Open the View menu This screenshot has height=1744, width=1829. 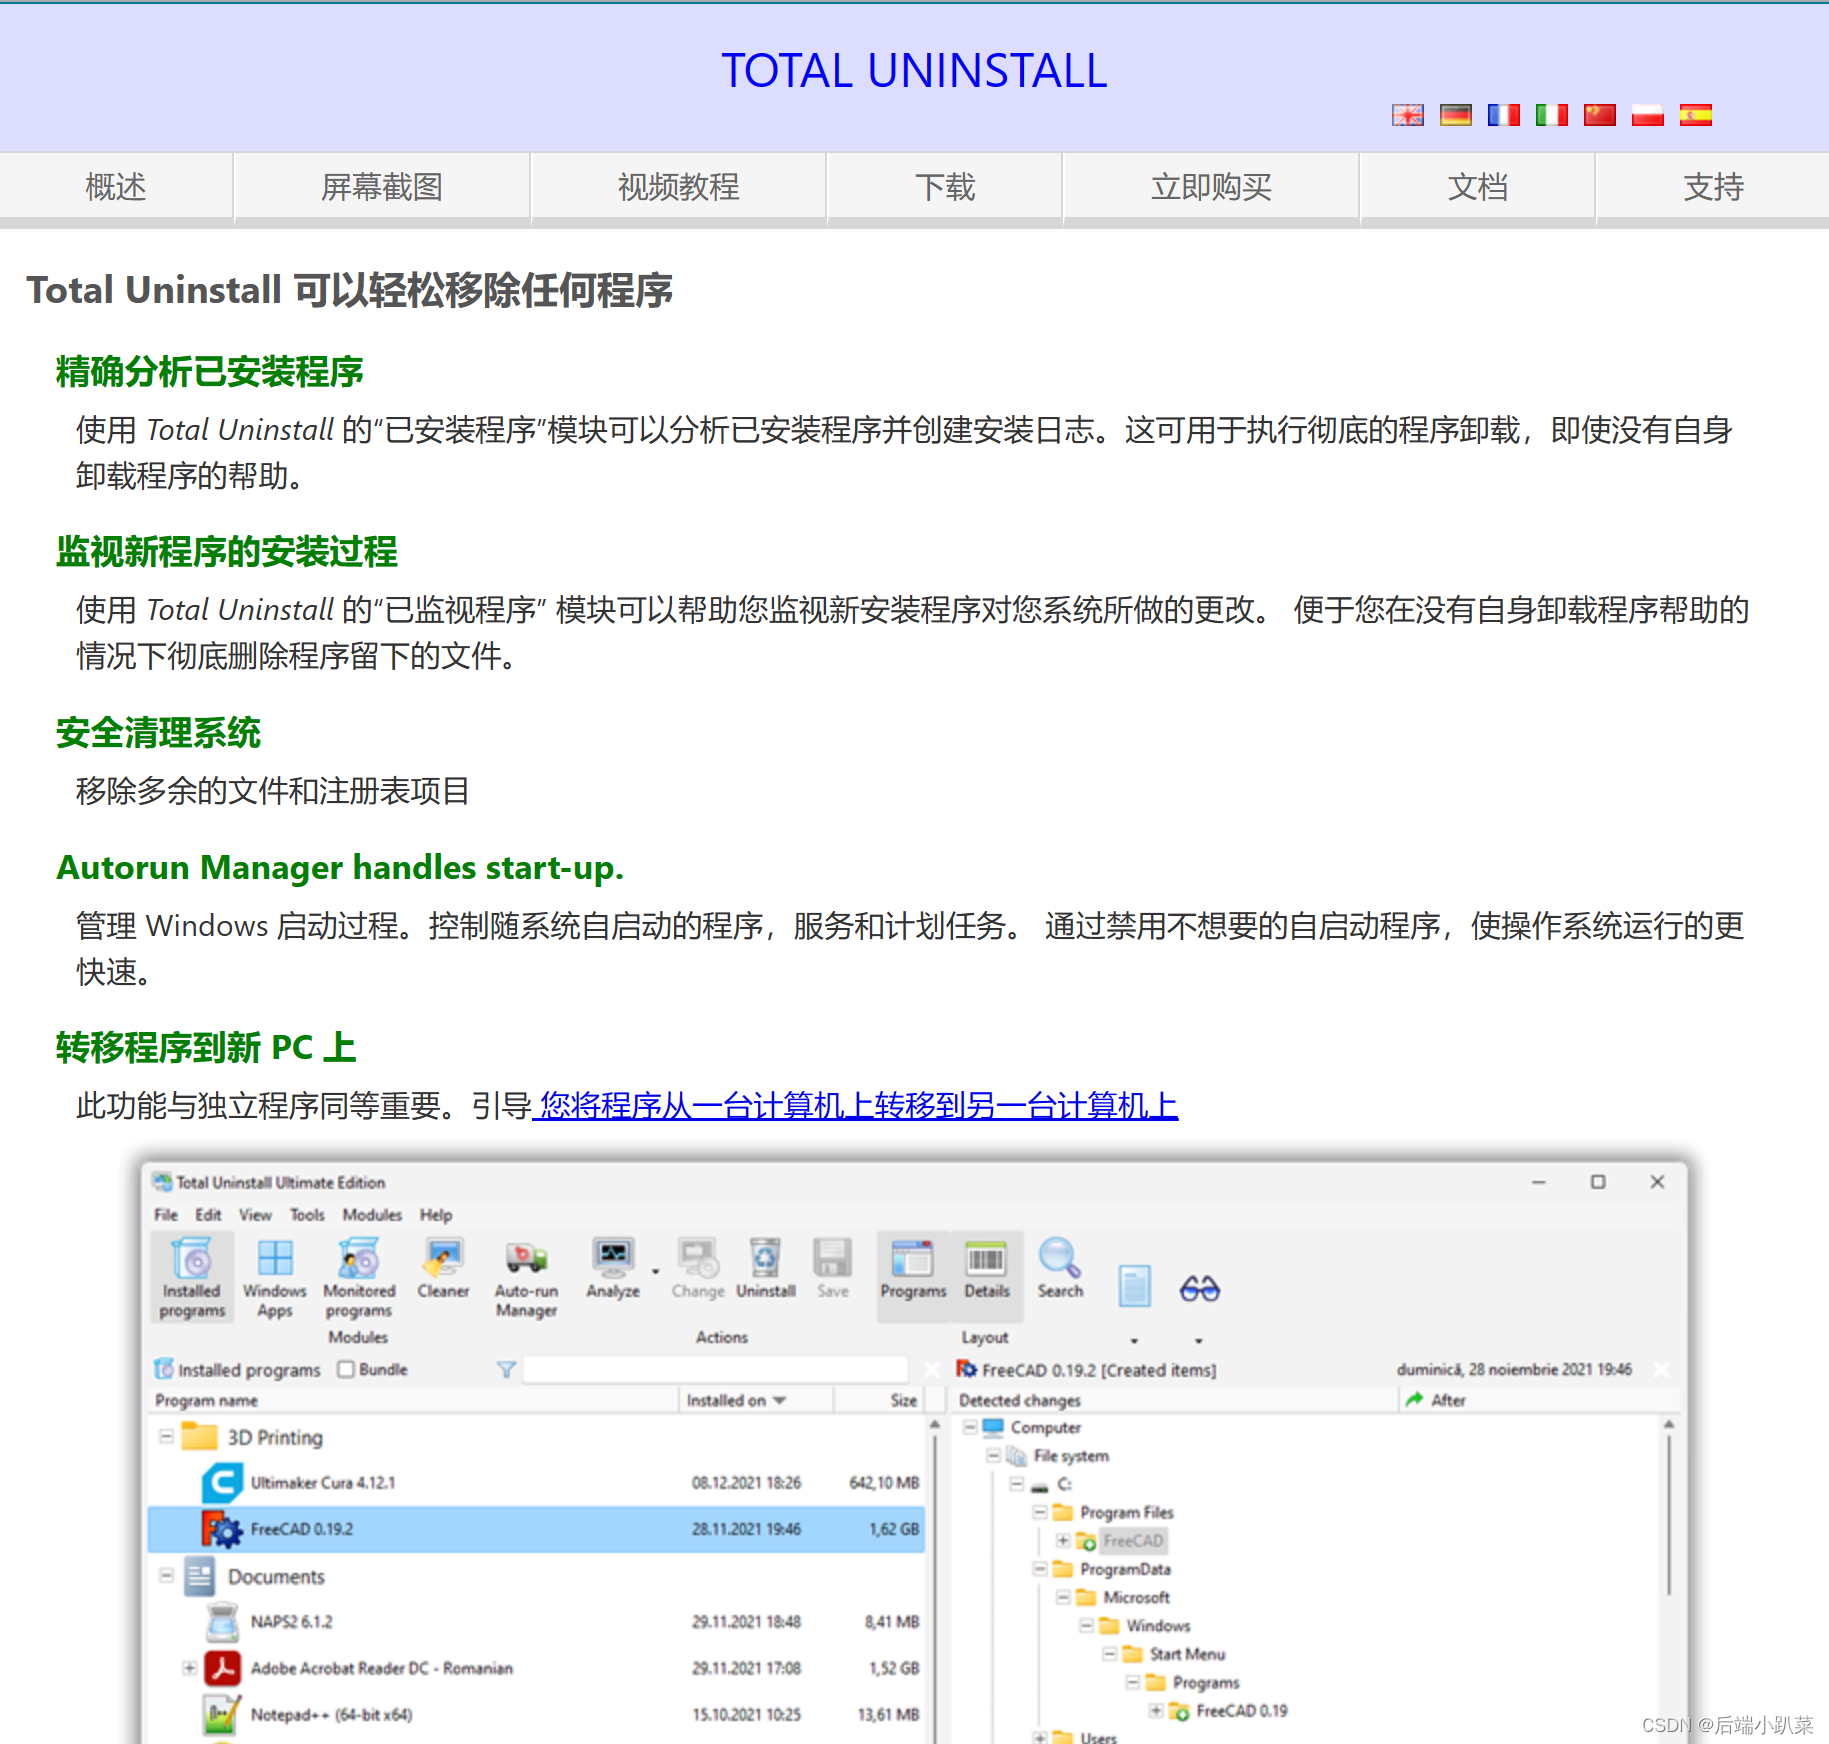click(x=255, y=1214)
